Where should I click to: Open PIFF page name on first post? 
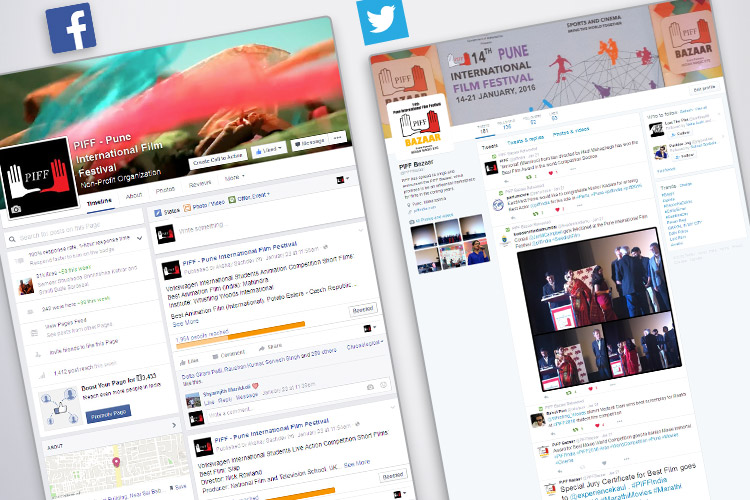[x=239, y=254]
